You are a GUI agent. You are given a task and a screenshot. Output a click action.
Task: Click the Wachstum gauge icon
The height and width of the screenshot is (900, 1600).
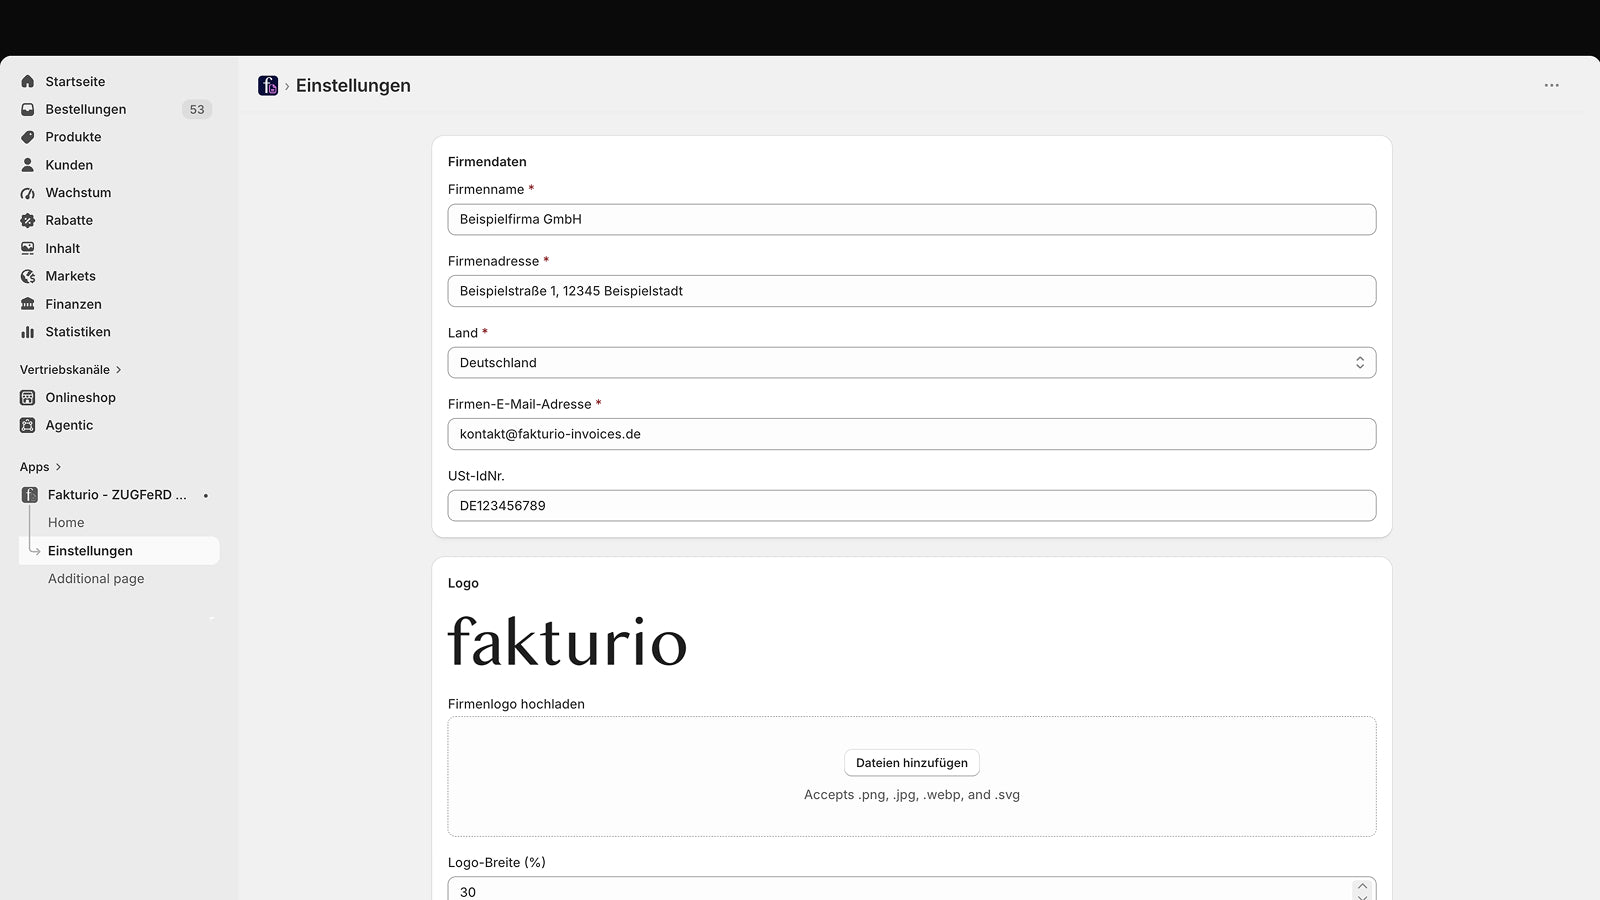(x=28, y=193)
